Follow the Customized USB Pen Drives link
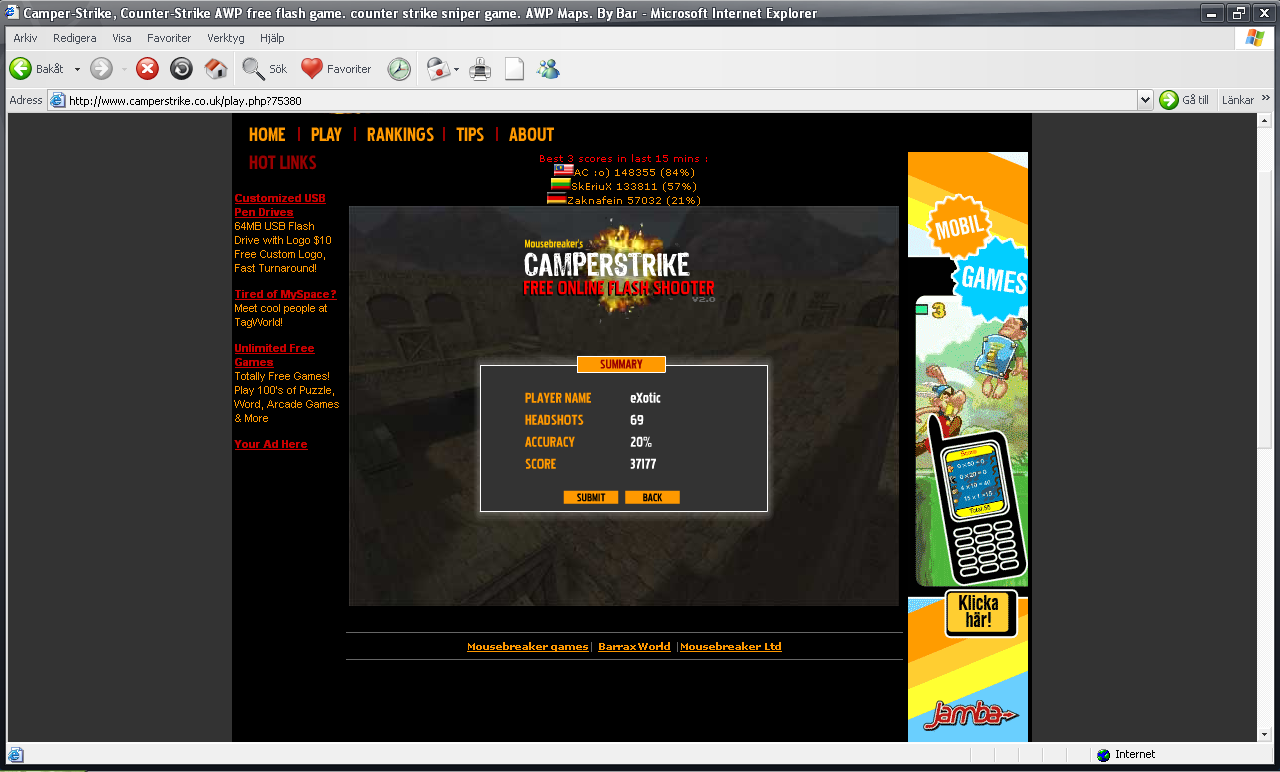 coord(280,205)
